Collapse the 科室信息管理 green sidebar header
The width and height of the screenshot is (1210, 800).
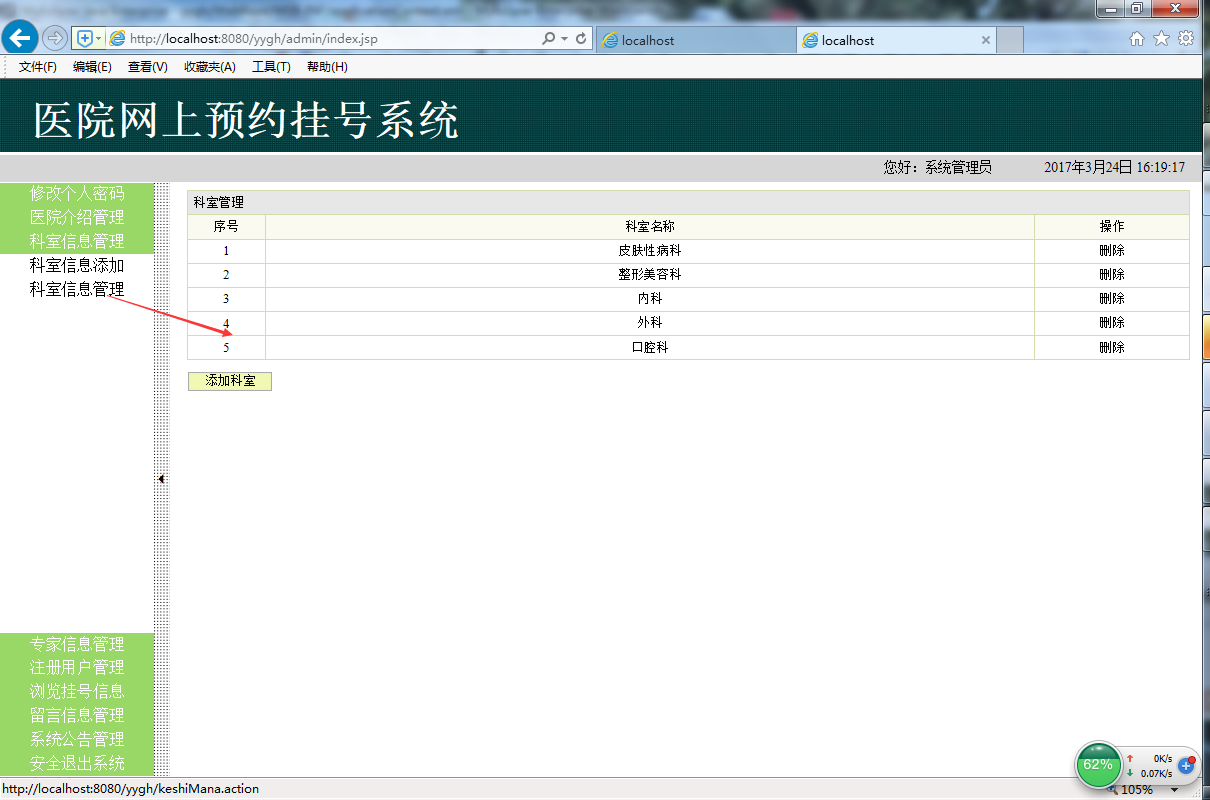pos(77,241)
